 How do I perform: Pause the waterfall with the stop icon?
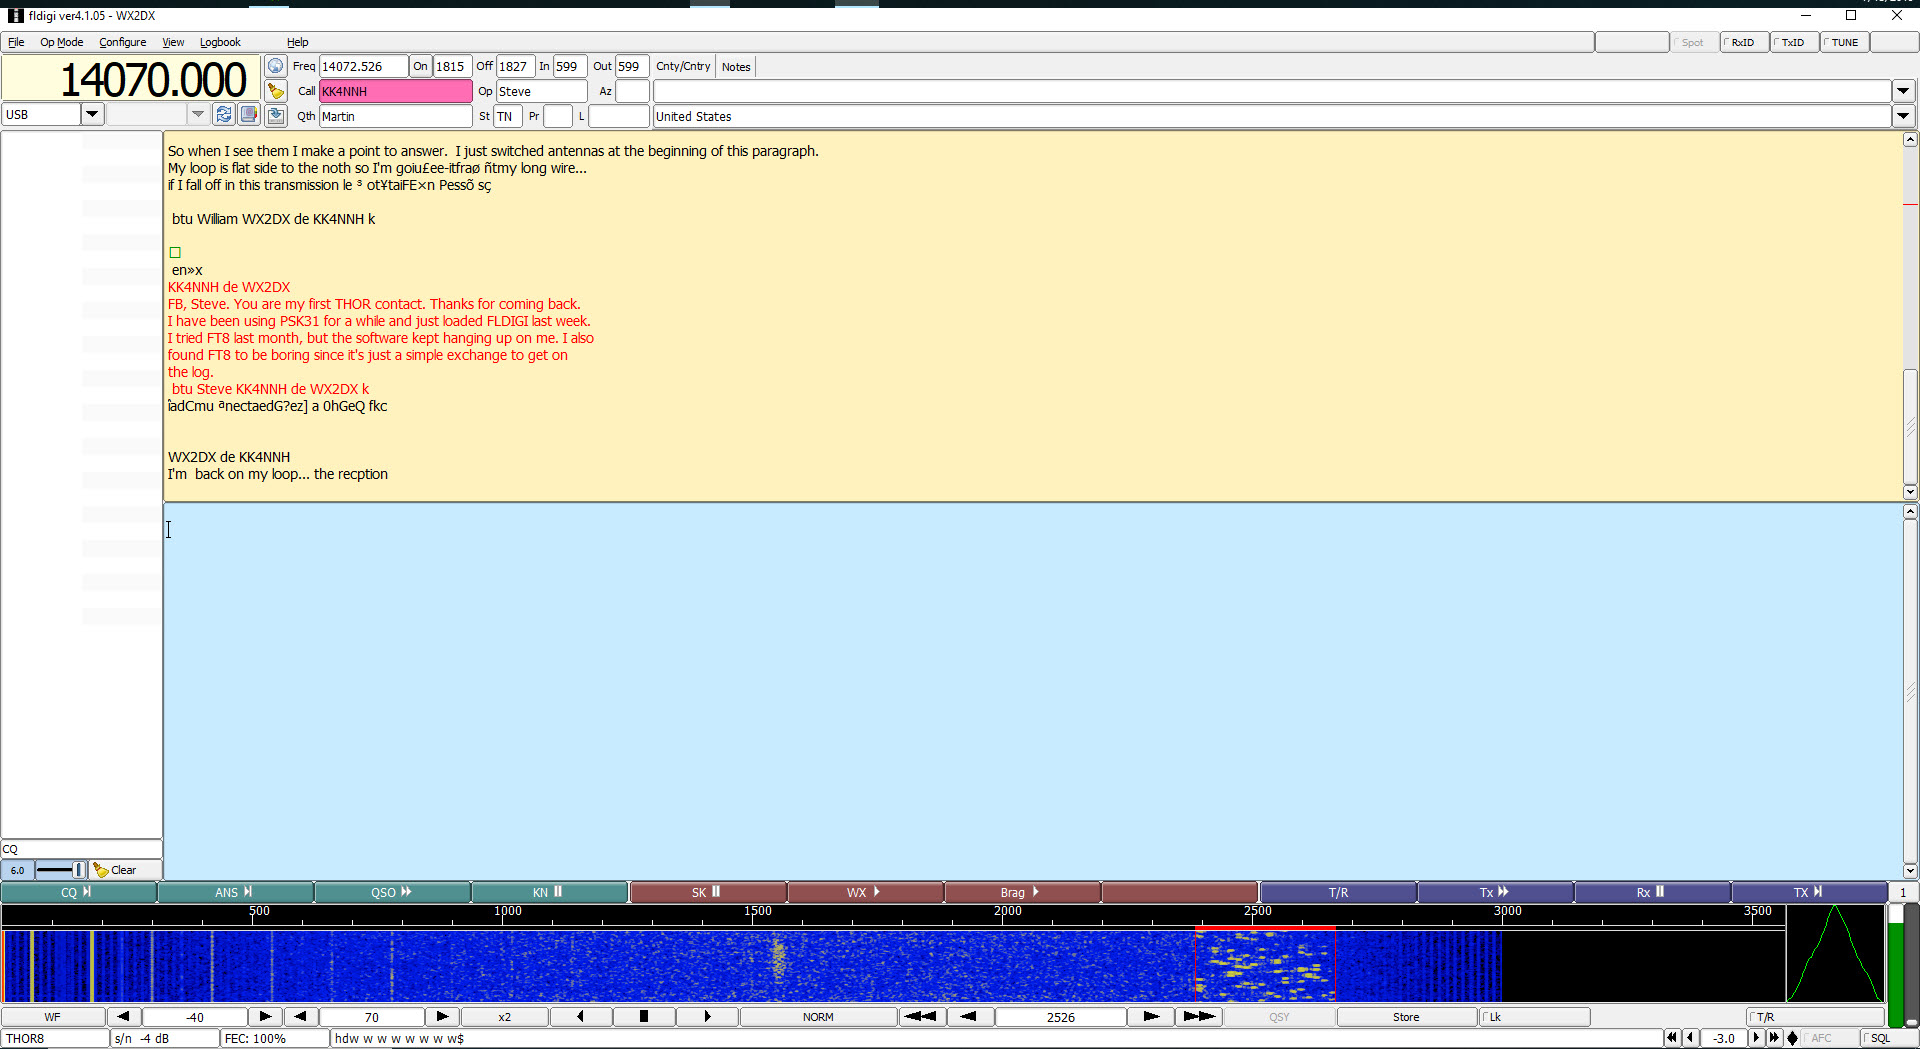point(643,1017)
